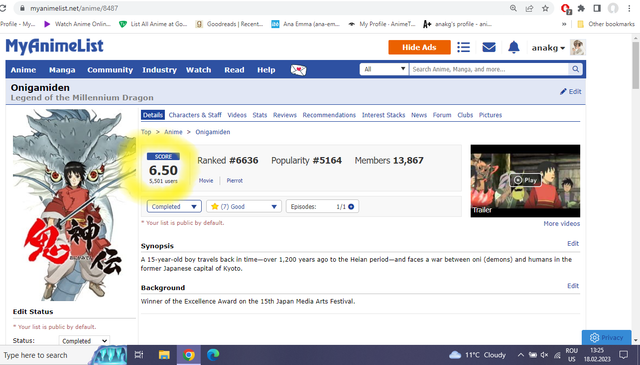
Task: Open the notifications bell icon
Action: [x=513, y=47]
